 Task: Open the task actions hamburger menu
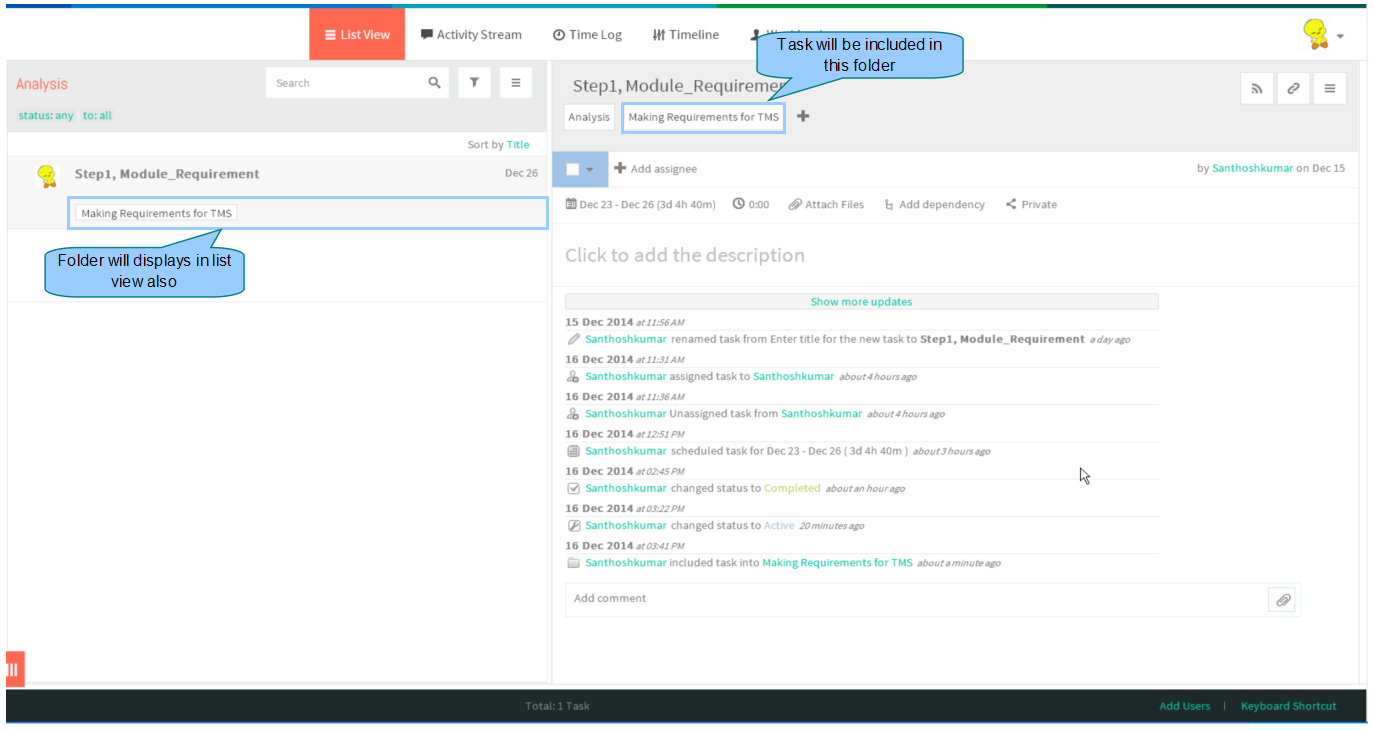click(x=1330, y=88)
